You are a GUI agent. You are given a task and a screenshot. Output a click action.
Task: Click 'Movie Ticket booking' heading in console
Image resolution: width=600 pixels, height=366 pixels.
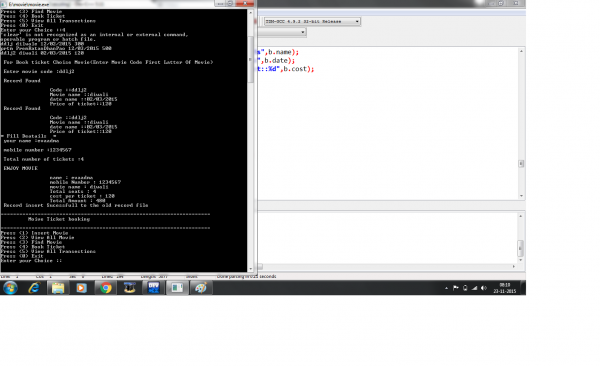[x=59, y=219]
